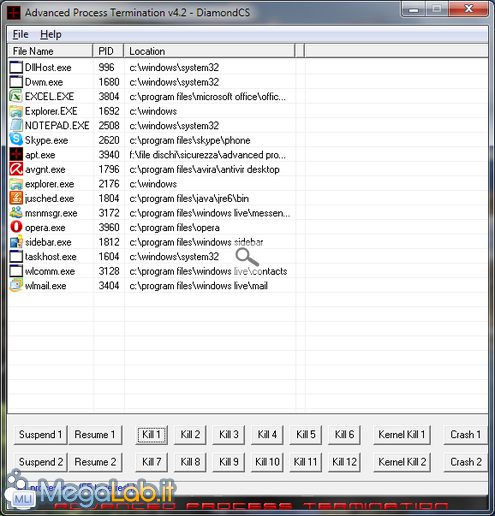Viewport: 495px width, 516px height.
Task: Click the Crash 2 button
Action: pos(465,462)
